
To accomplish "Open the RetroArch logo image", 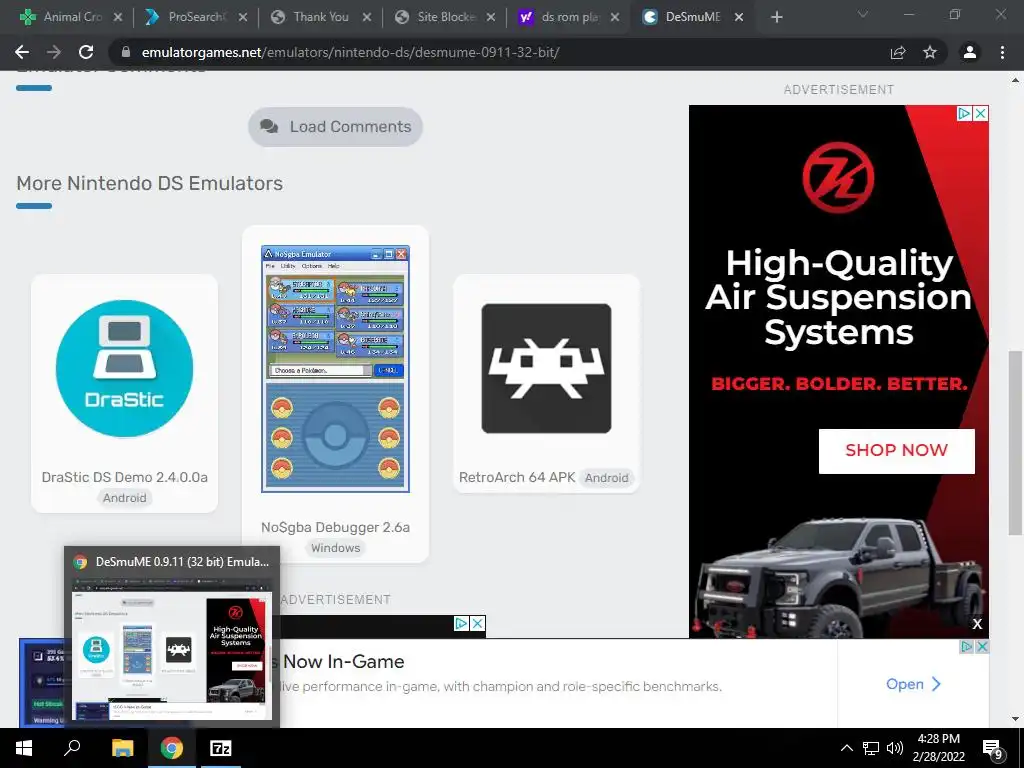I will coord(546,368).
